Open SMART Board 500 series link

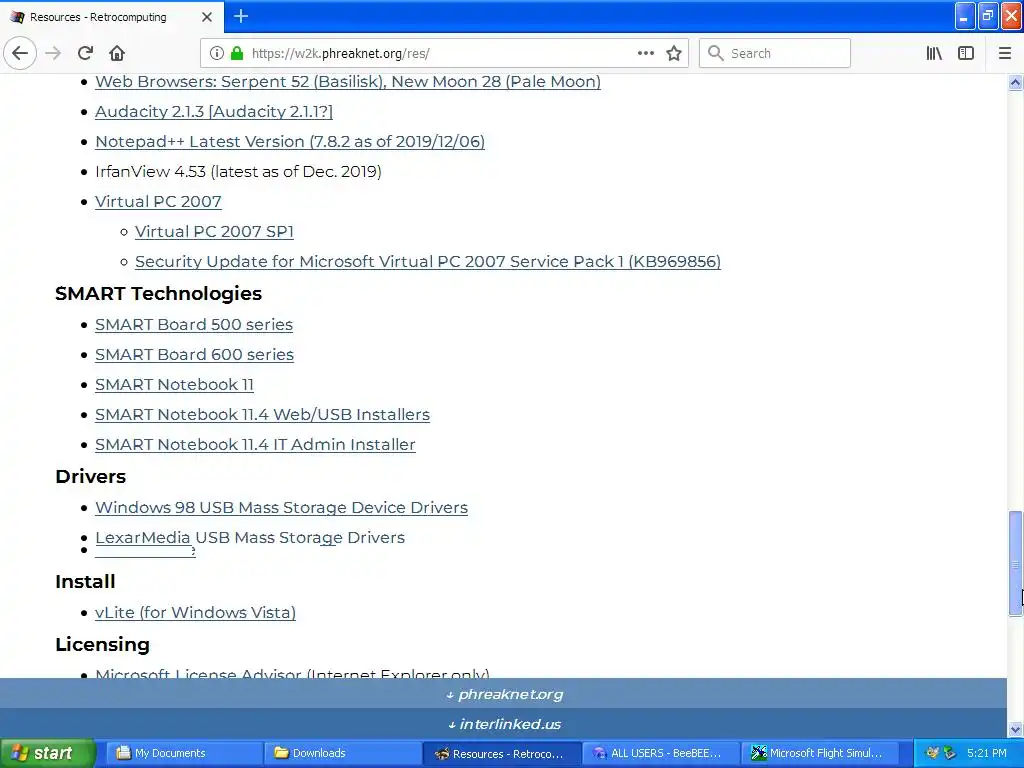(x=194, y=325)
